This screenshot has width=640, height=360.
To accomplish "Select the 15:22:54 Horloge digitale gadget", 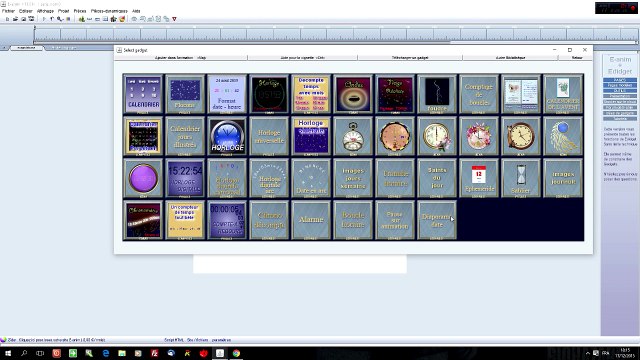I will tap(185, 178).
